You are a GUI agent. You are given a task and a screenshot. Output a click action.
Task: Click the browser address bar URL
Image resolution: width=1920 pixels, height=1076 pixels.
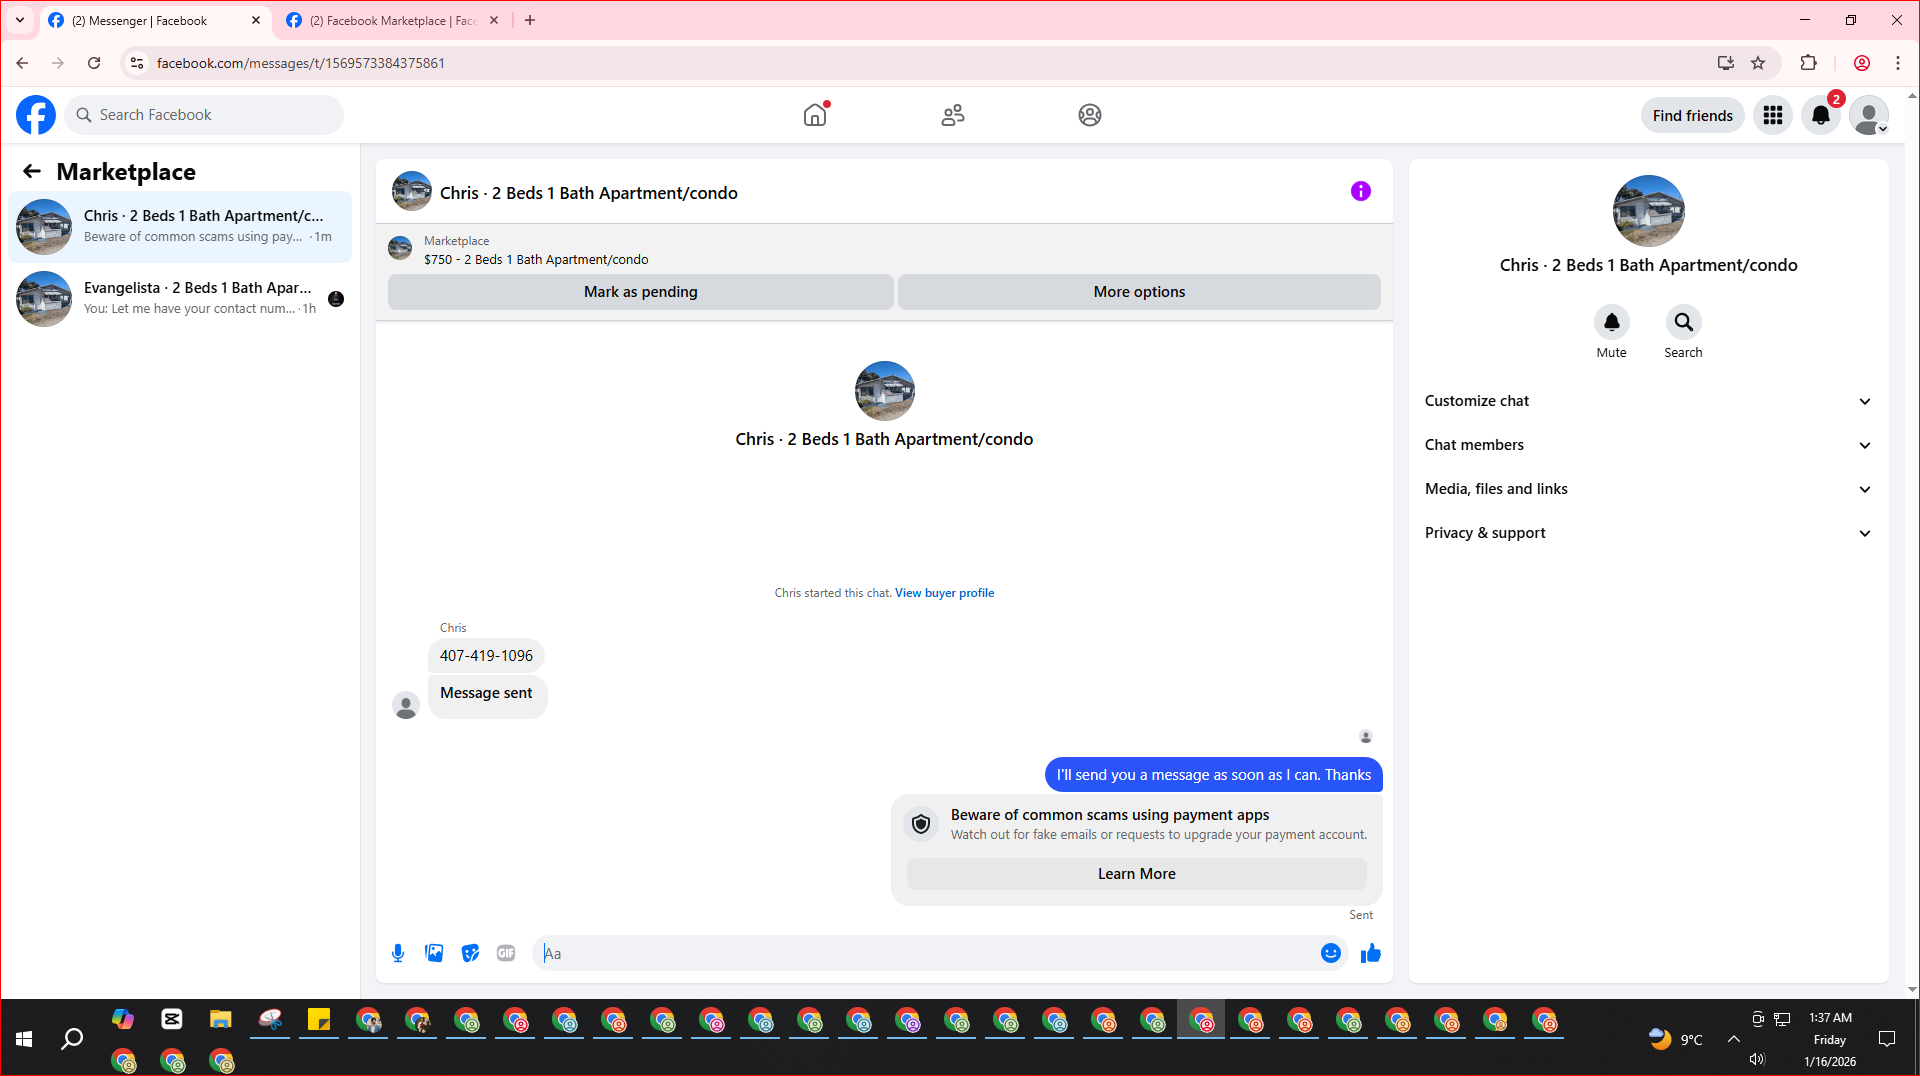pos(301,63)
